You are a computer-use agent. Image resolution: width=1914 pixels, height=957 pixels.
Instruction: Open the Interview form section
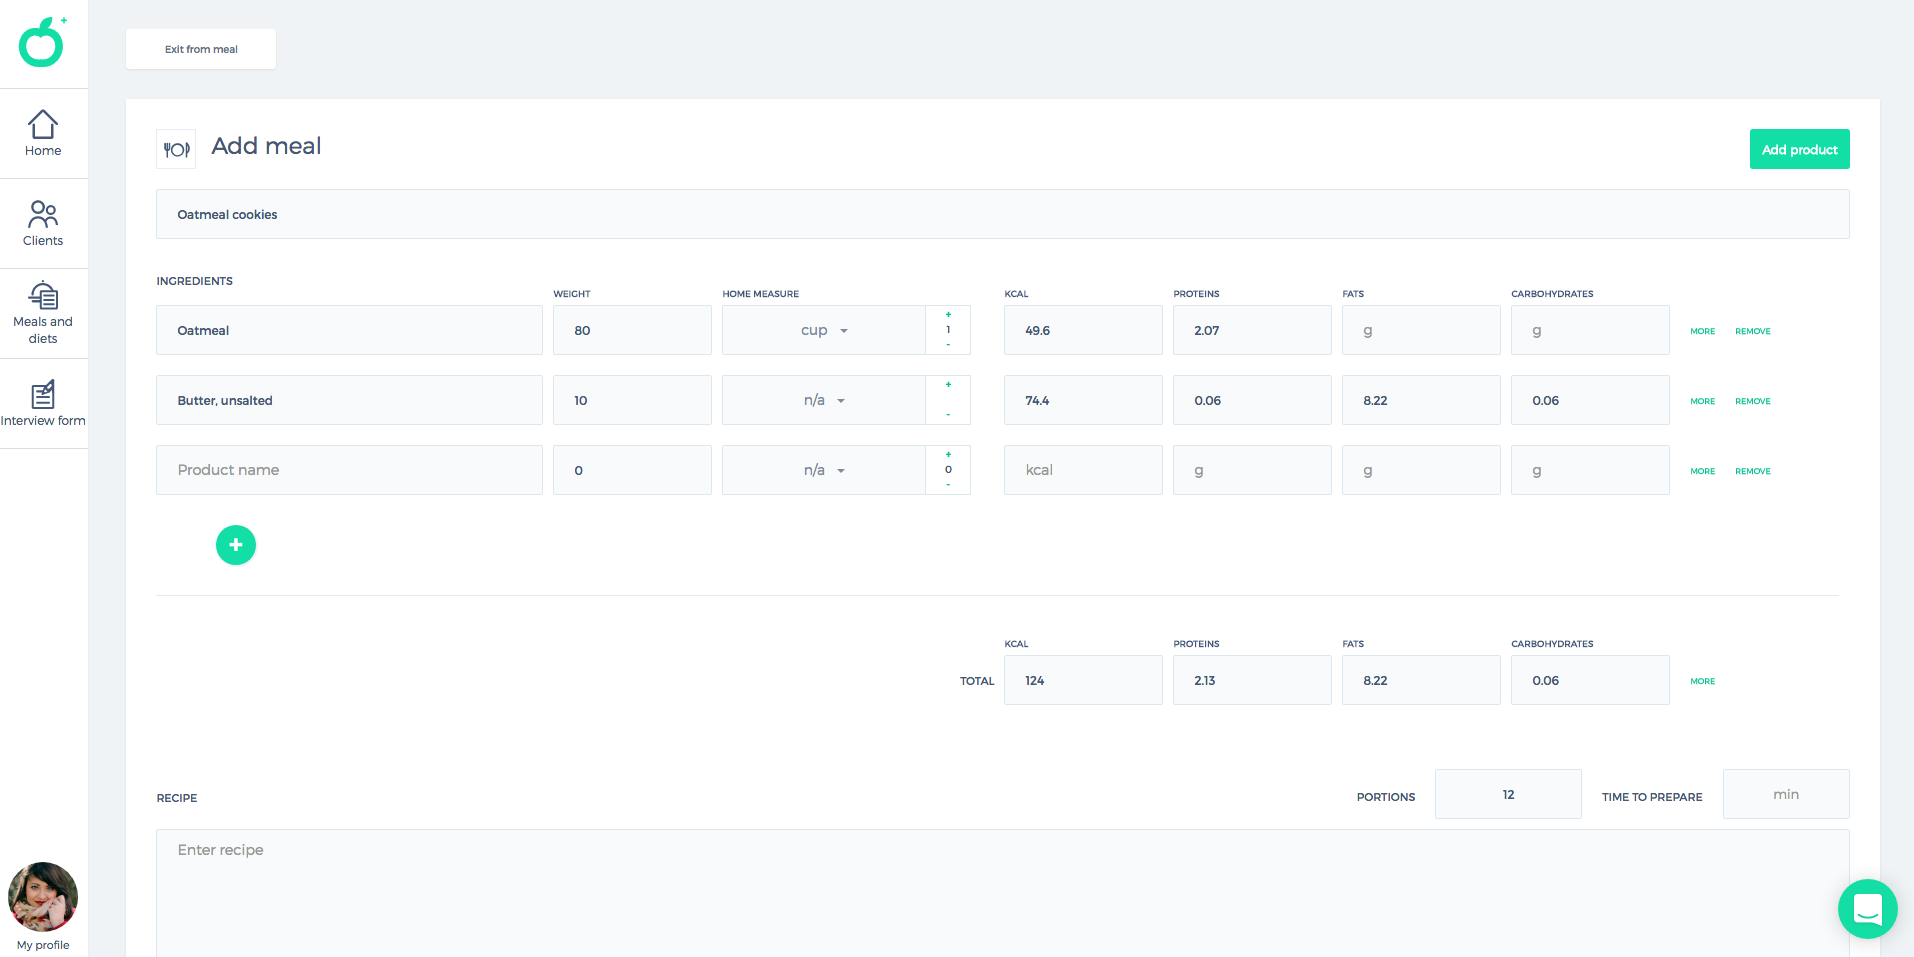coord(43,403)
